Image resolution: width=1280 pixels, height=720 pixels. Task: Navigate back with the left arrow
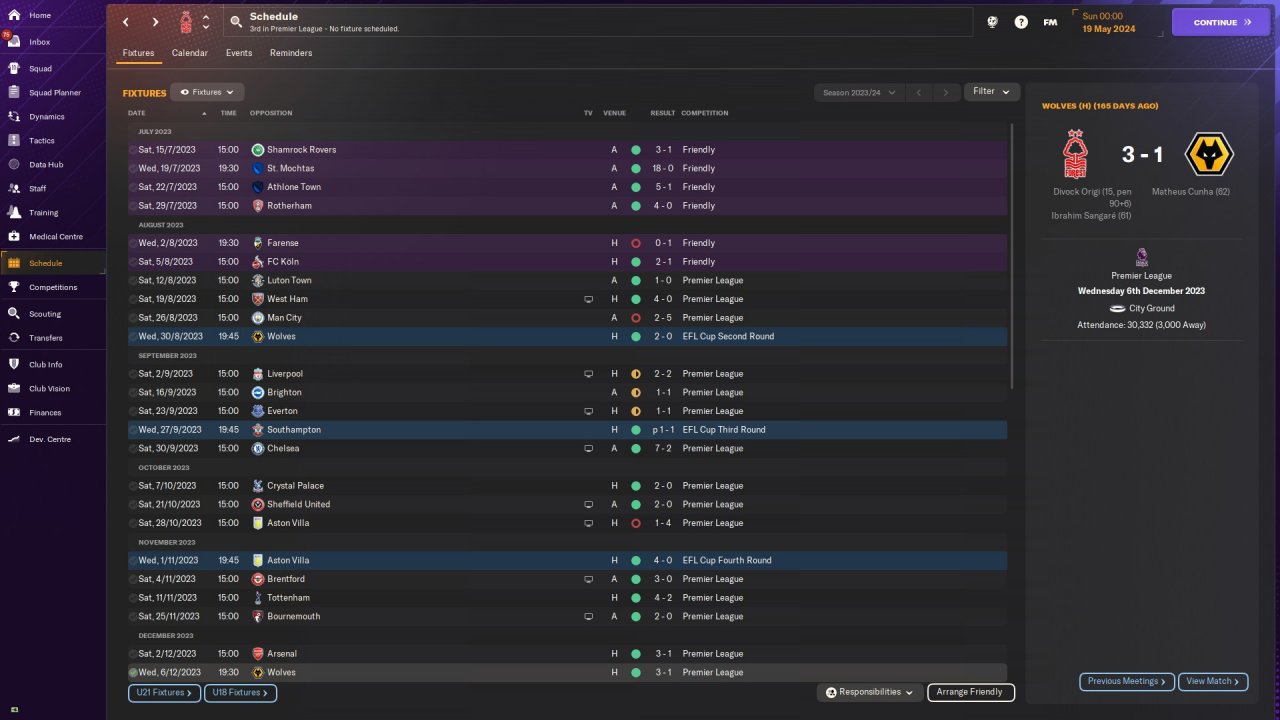click(x=126, y=22)
